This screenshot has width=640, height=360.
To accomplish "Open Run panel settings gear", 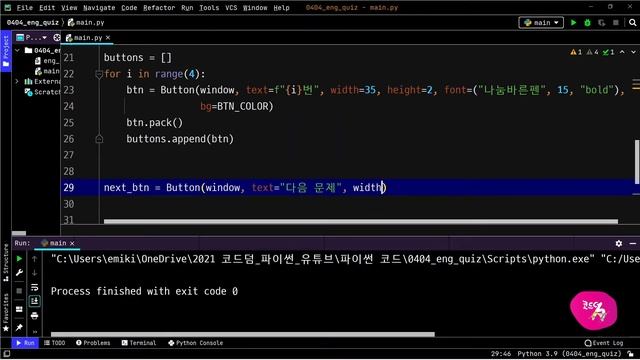I will [619, 243].
